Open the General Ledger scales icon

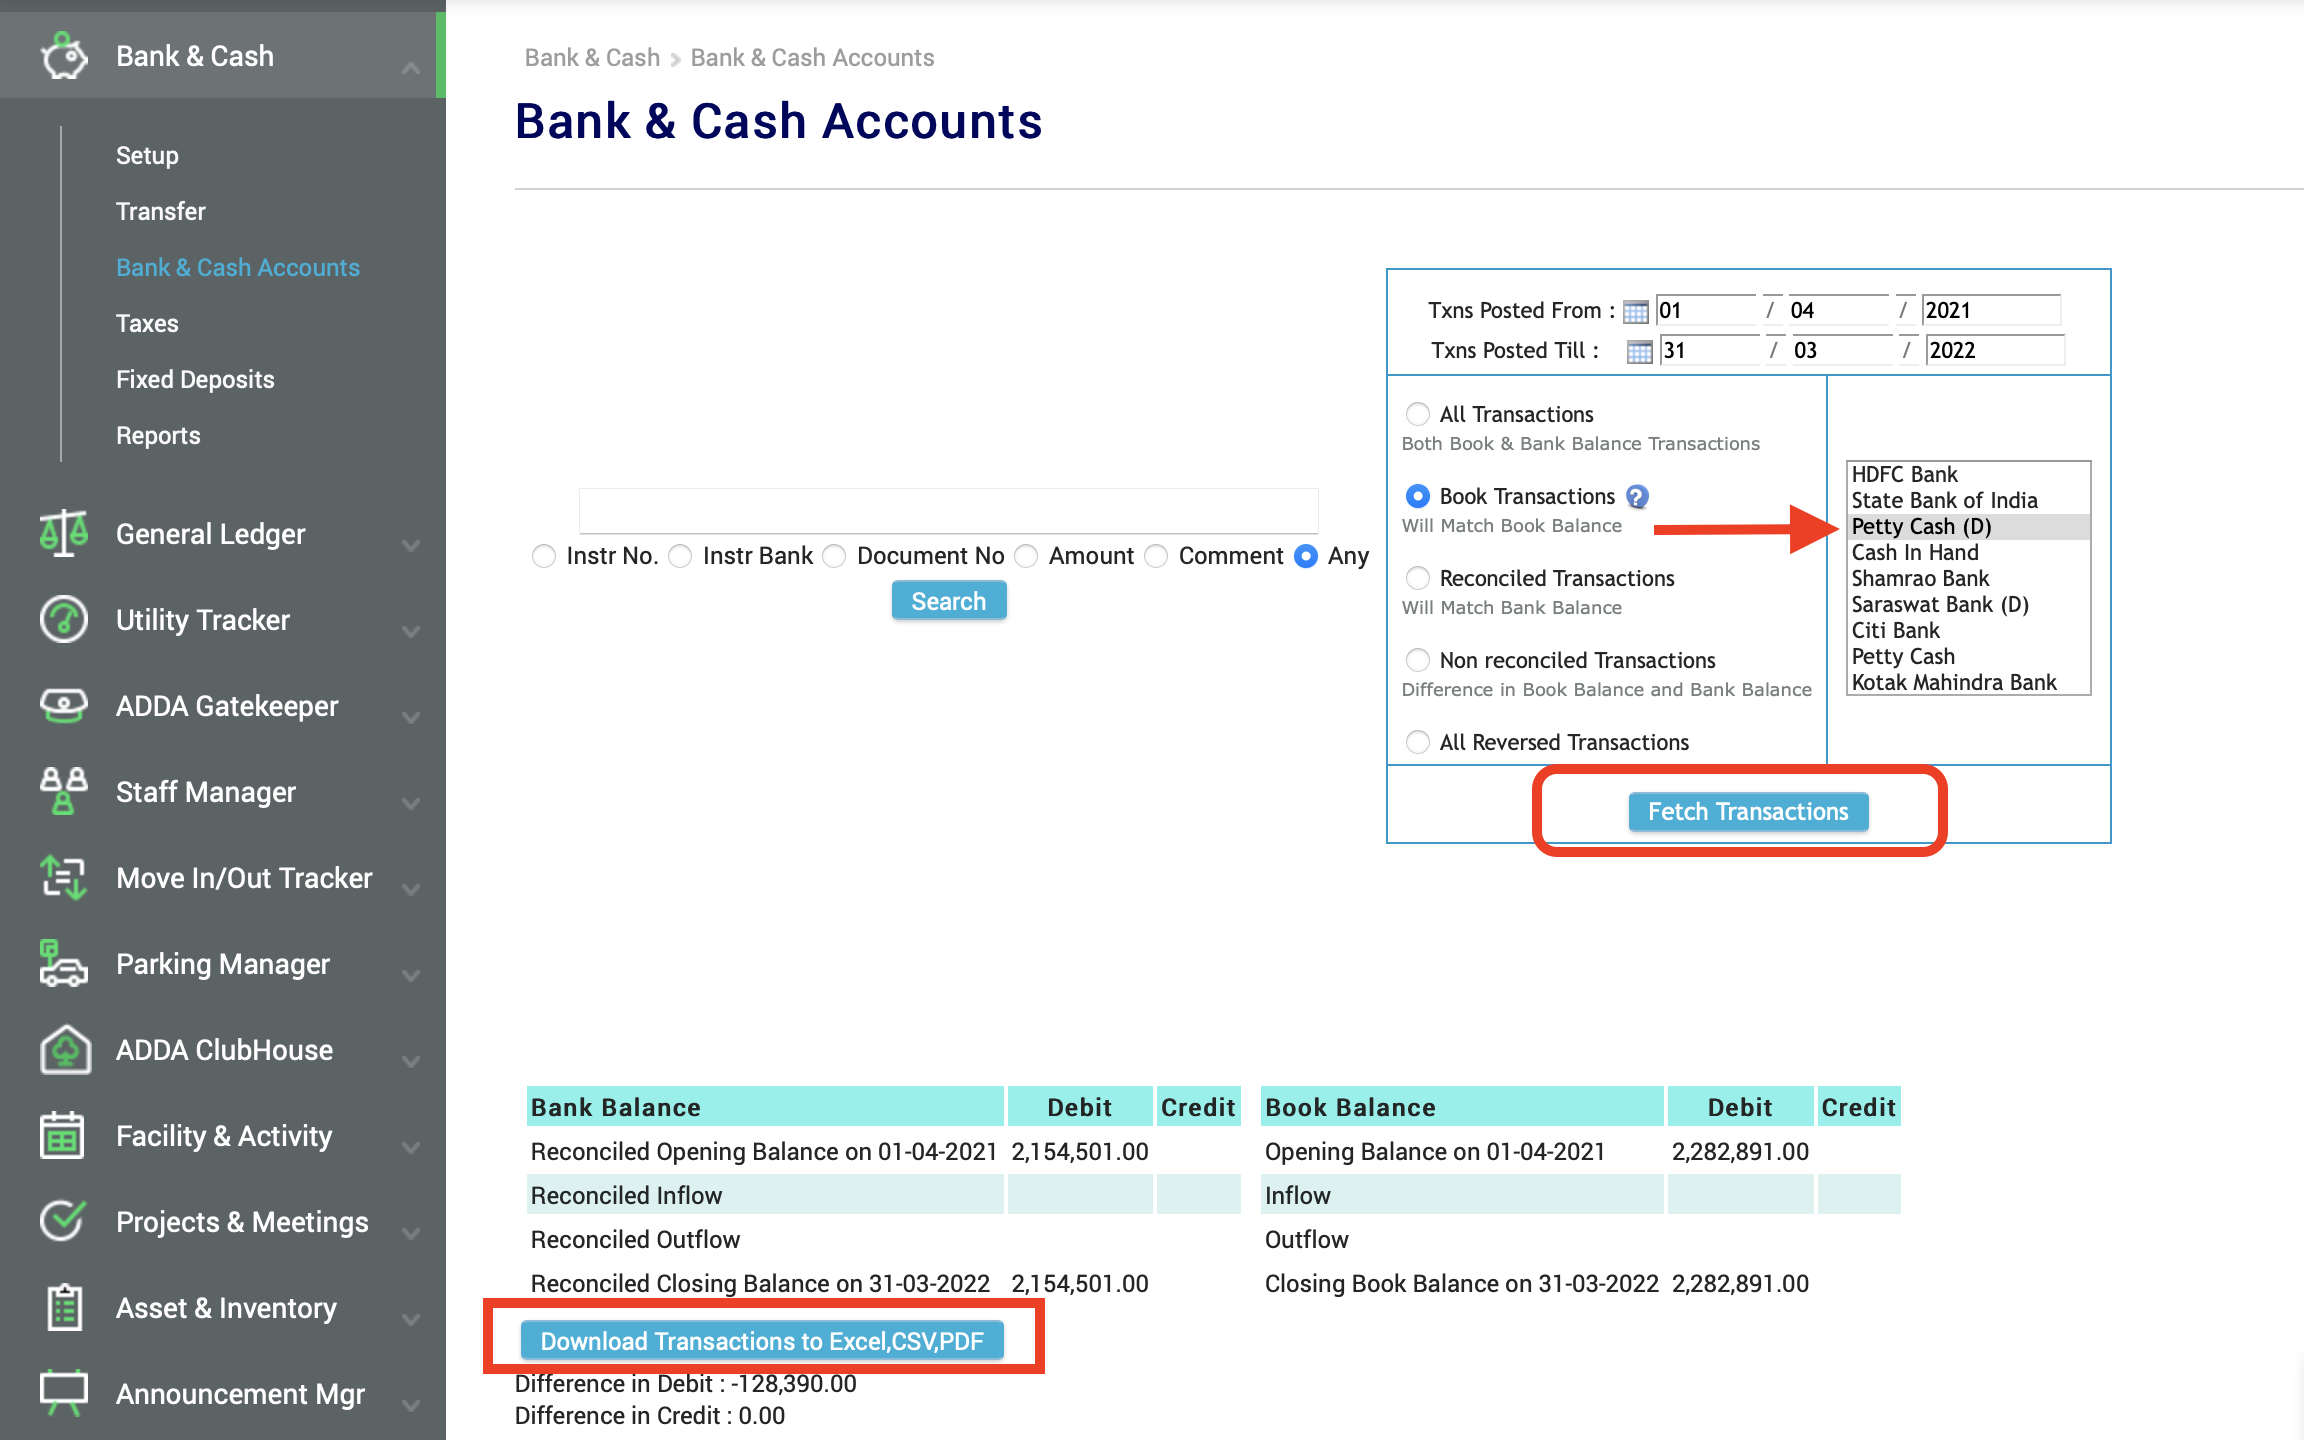64,533
